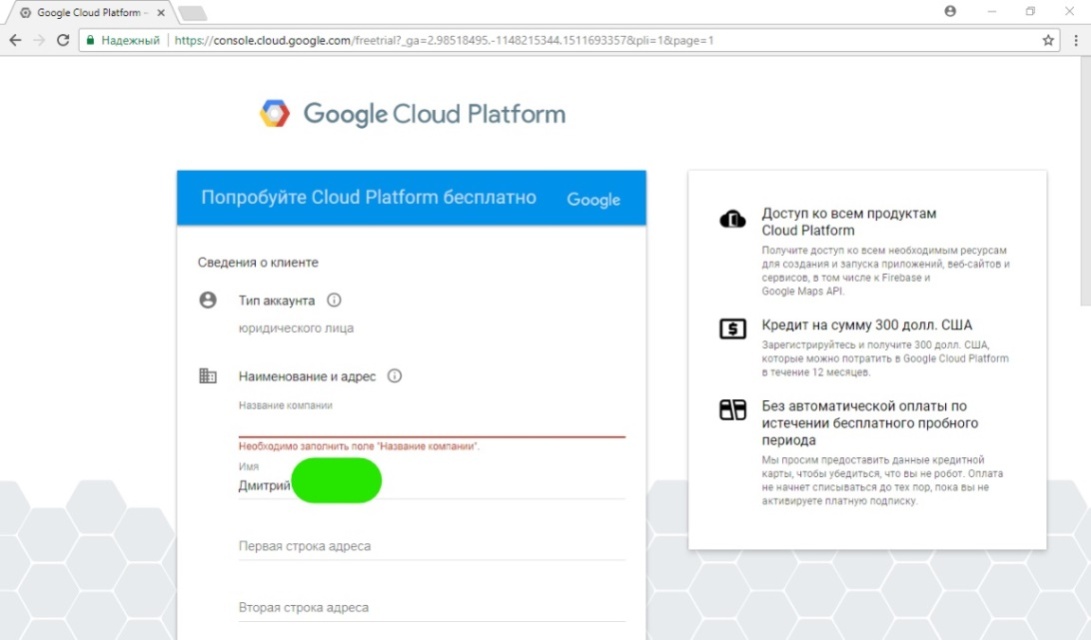This screenshot has width=1091, height=640.
Task: Focus the Вторая строка адреса field
Action: (x=431, y=607)
